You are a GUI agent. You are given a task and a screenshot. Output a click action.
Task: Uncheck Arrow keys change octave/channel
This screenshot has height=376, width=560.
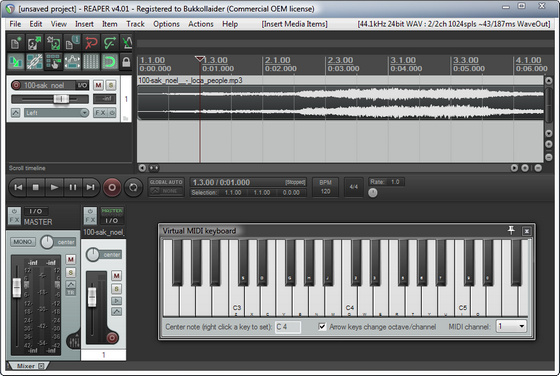pos(322,327)
